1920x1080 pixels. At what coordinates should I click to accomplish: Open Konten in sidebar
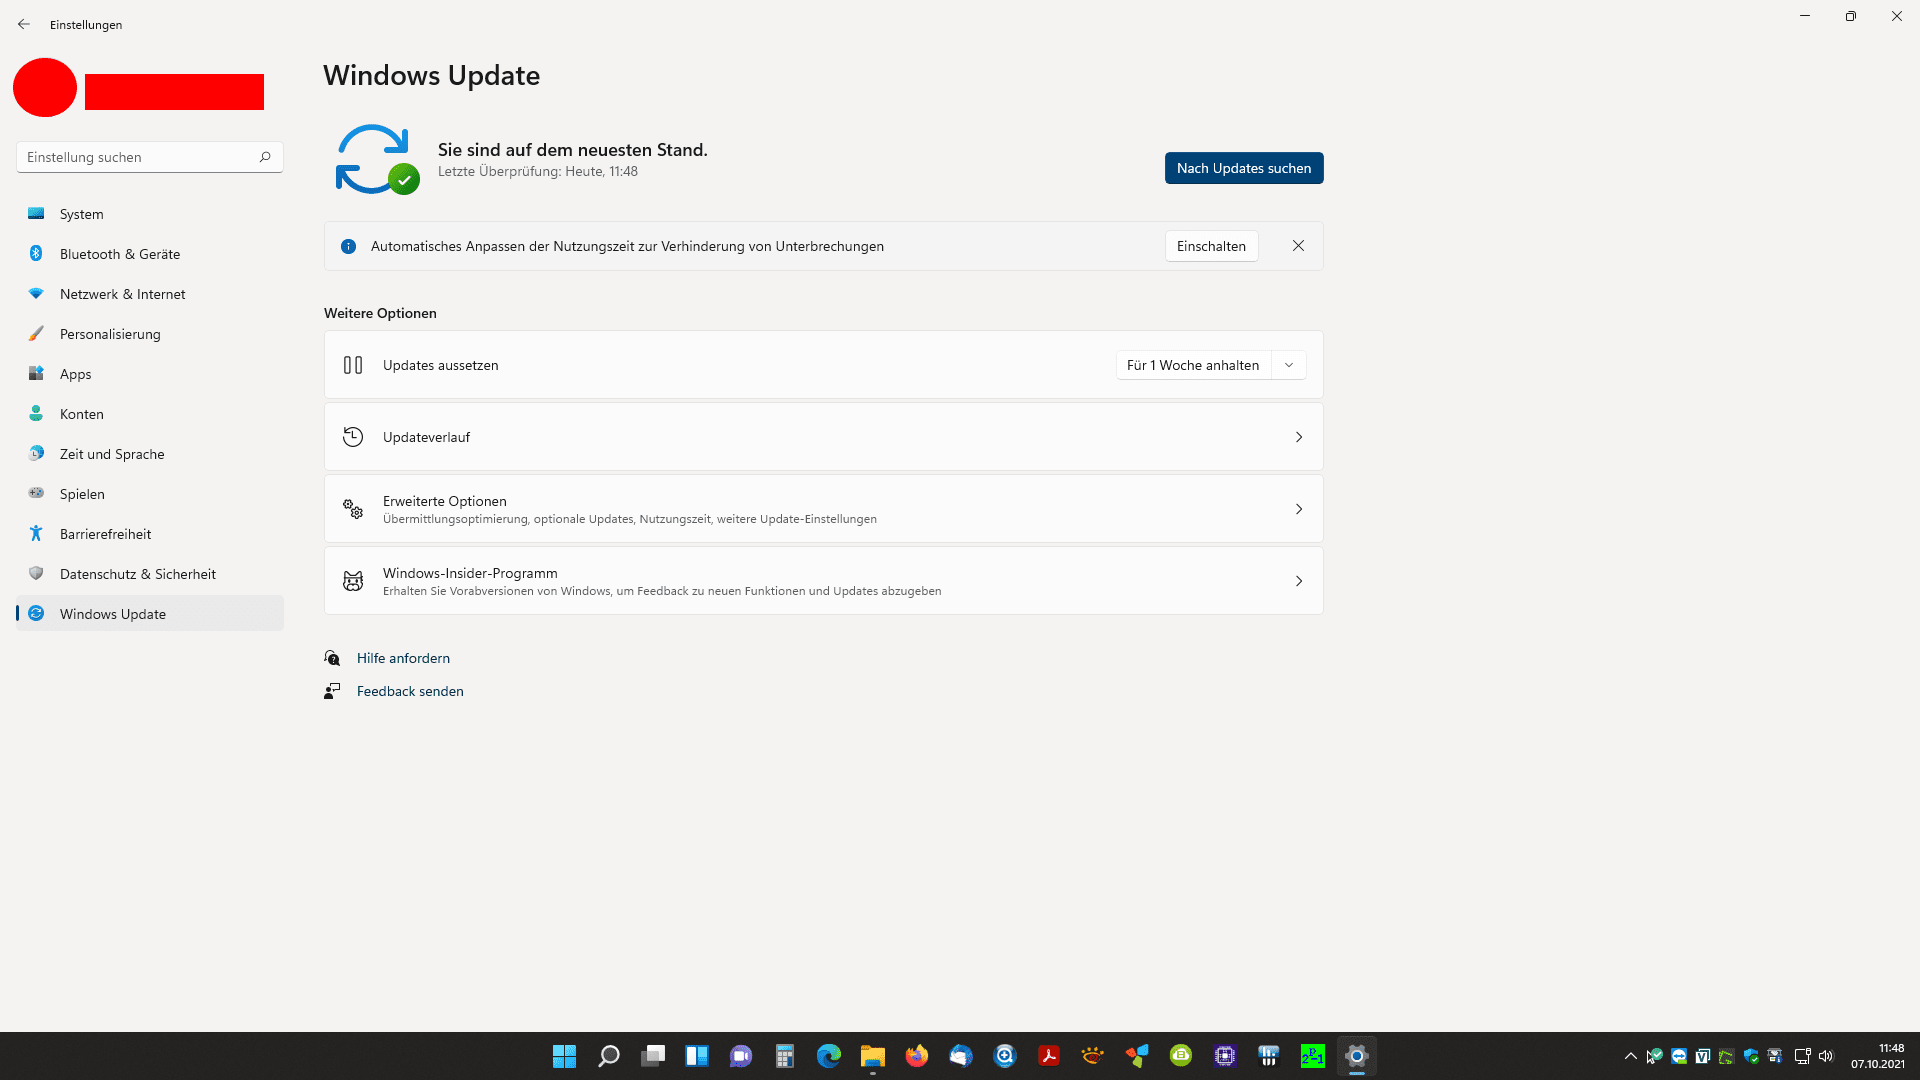tap(150, 414)
